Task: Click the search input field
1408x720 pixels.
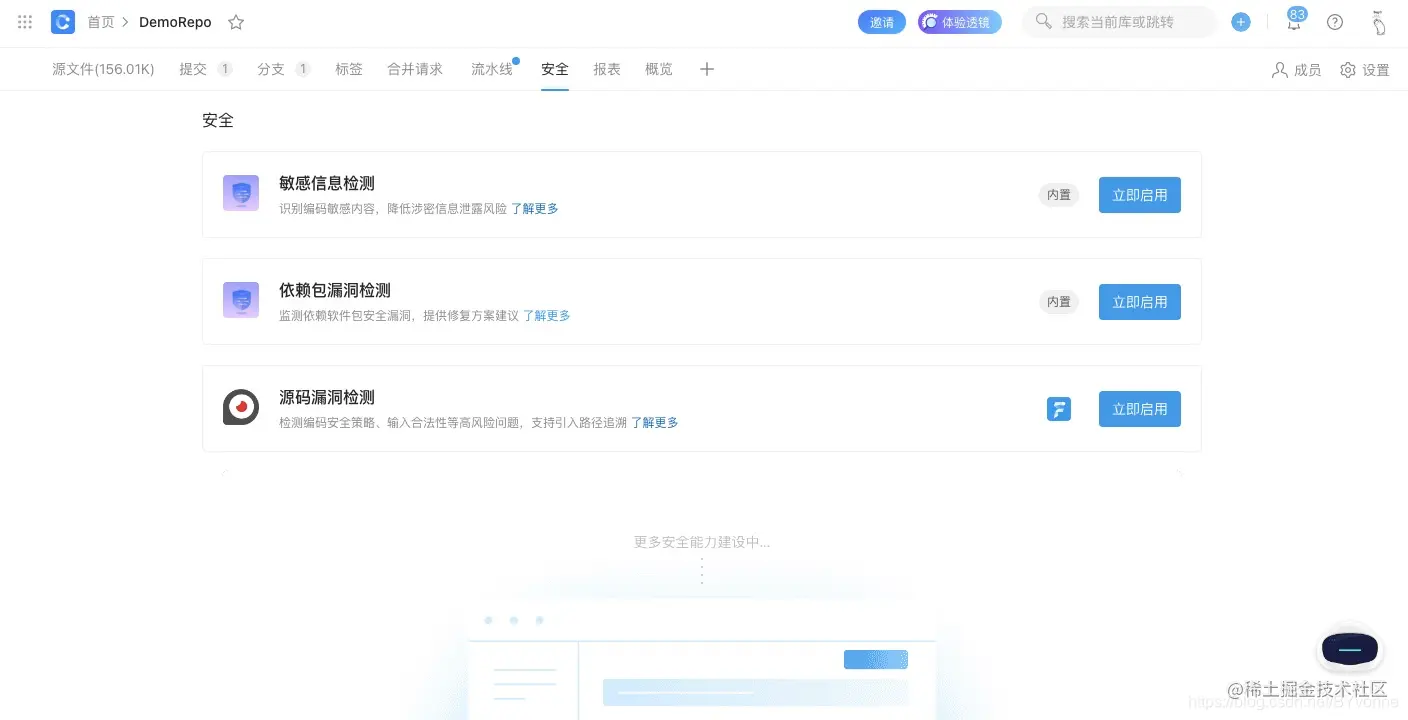Action: (x=1118, y=21)
